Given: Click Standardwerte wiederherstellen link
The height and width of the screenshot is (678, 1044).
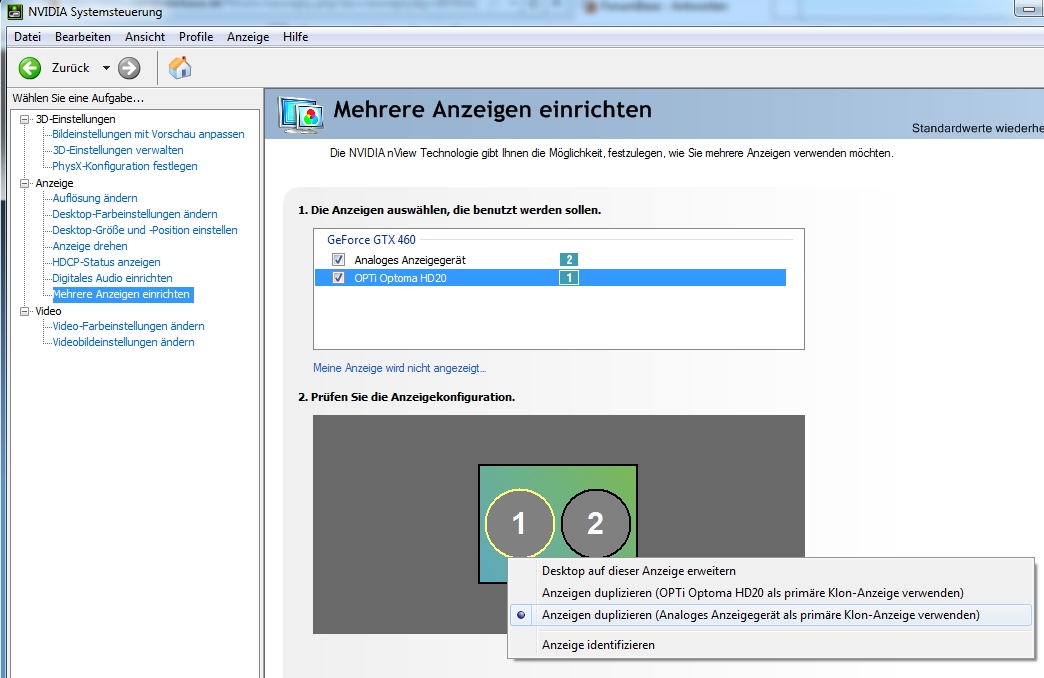Looking at the screenshot, I should pyautogui.click(x=977, y=128).
